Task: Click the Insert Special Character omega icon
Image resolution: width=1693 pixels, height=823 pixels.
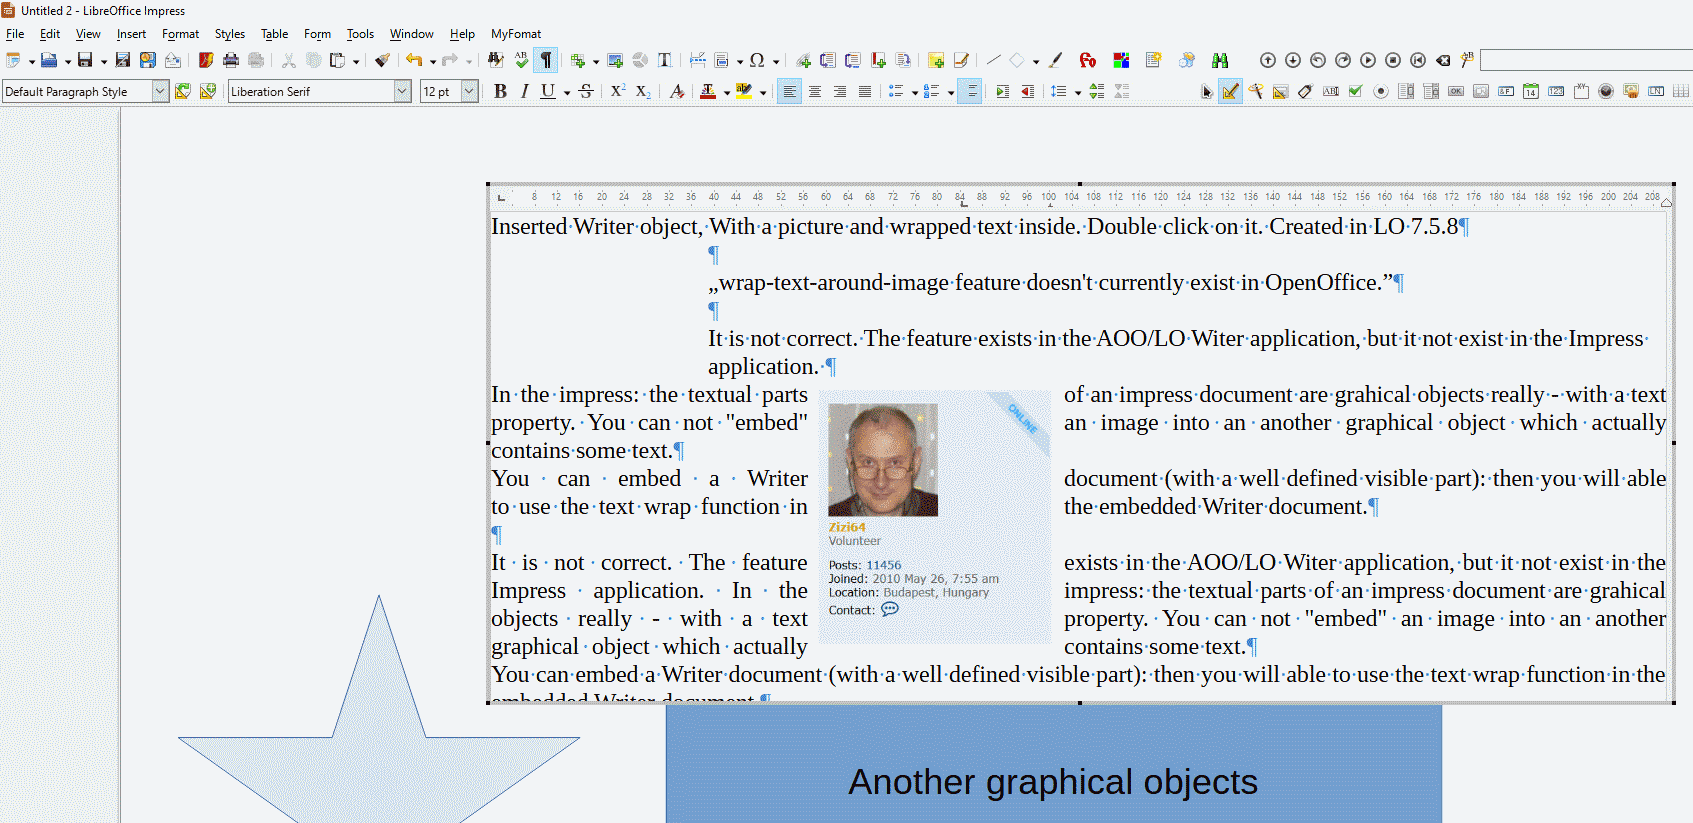Action: pos(757,60)
